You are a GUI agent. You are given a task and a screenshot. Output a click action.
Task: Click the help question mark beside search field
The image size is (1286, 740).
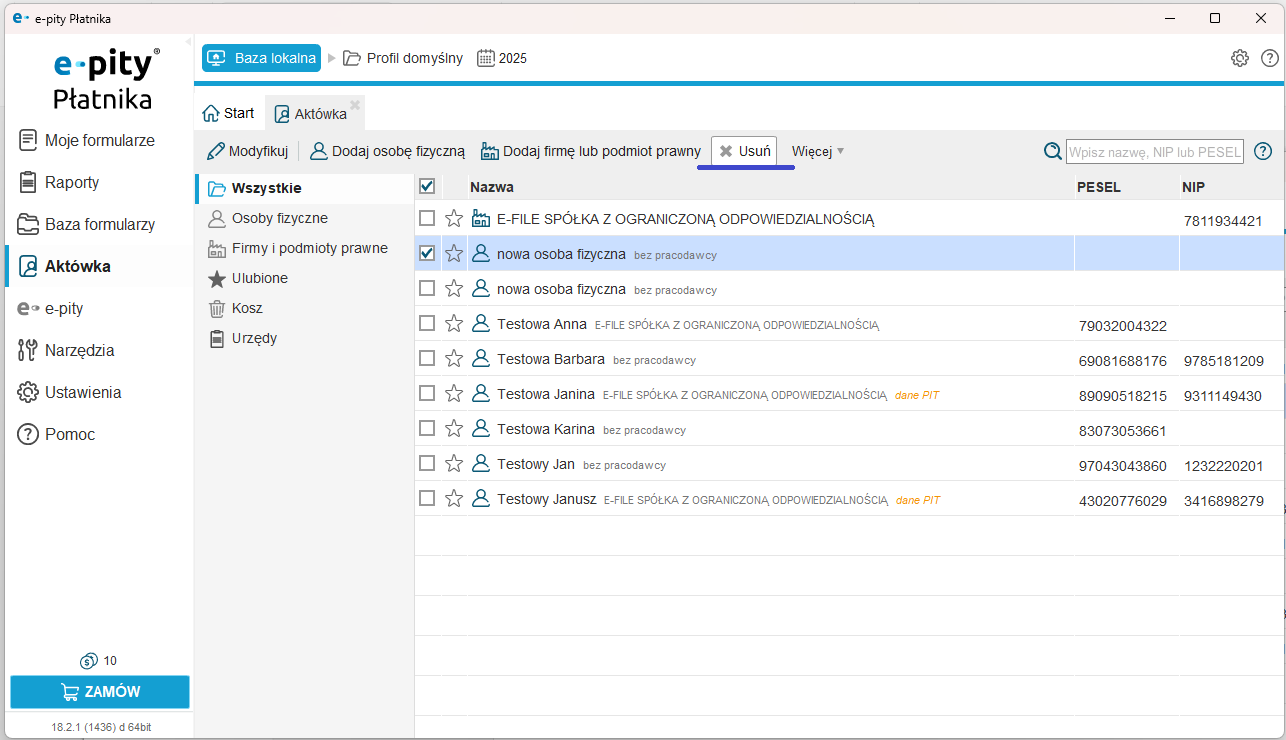[x=1263, y=151]
